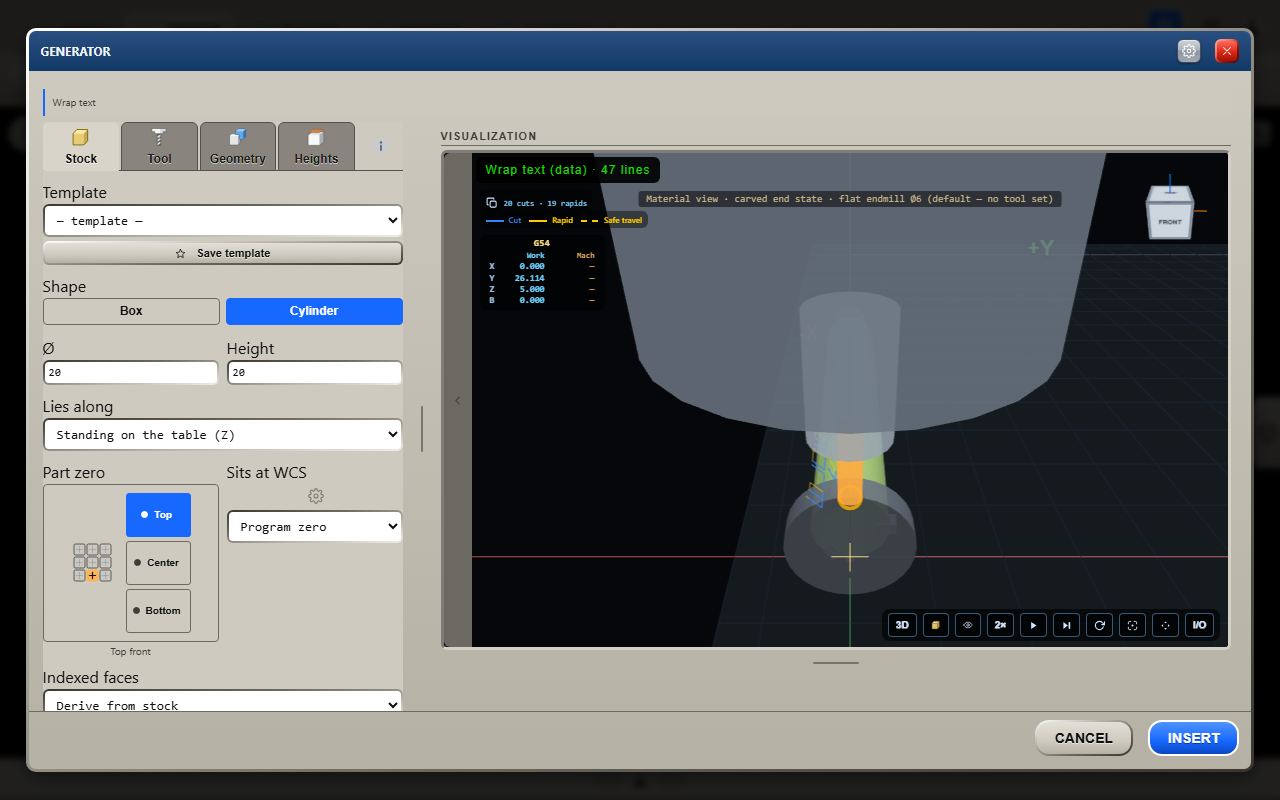Play the toolpath simulation

tap(1033, 625)
